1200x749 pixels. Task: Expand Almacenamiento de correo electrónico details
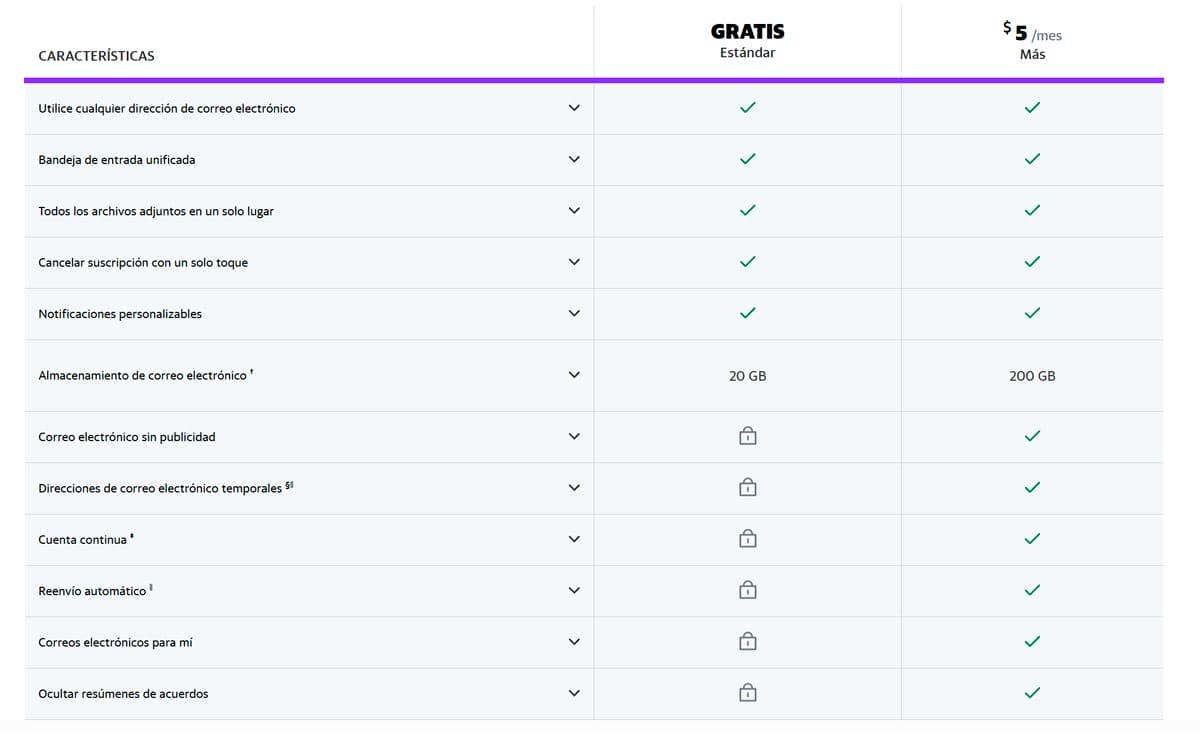click(573, 375)
